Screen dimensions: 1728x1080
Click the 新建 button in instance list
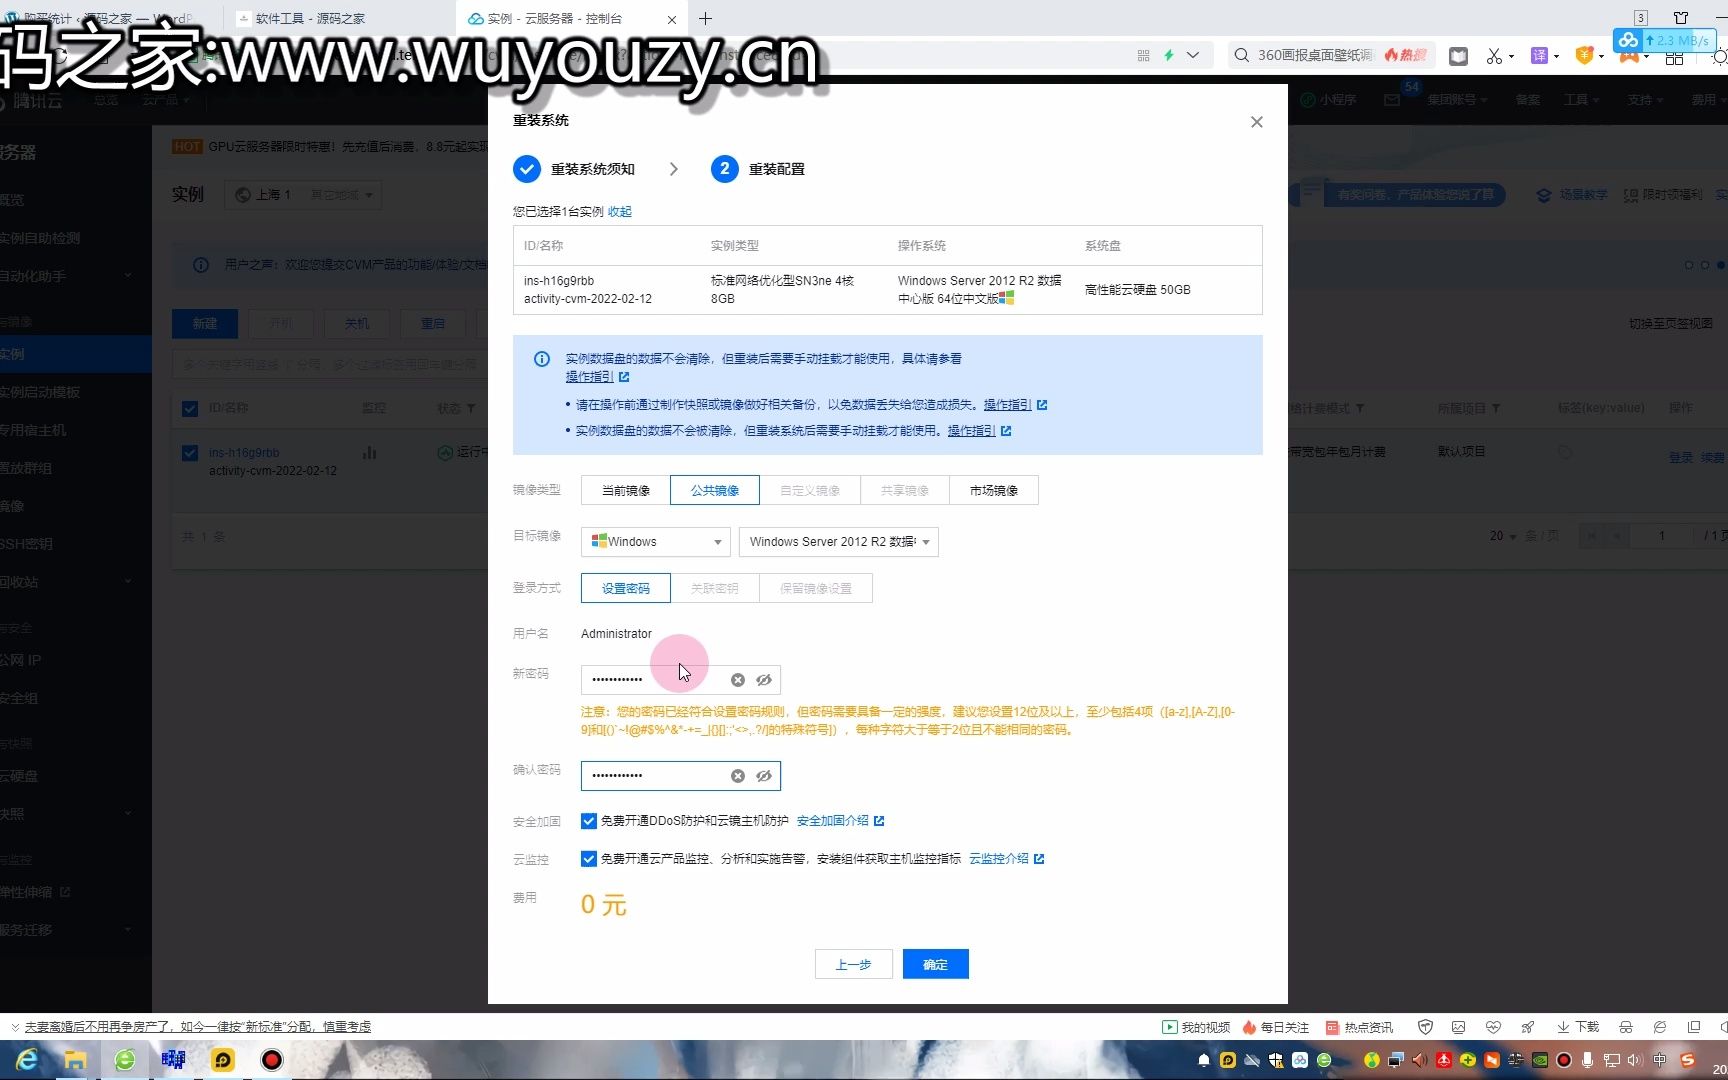(205, 324)
